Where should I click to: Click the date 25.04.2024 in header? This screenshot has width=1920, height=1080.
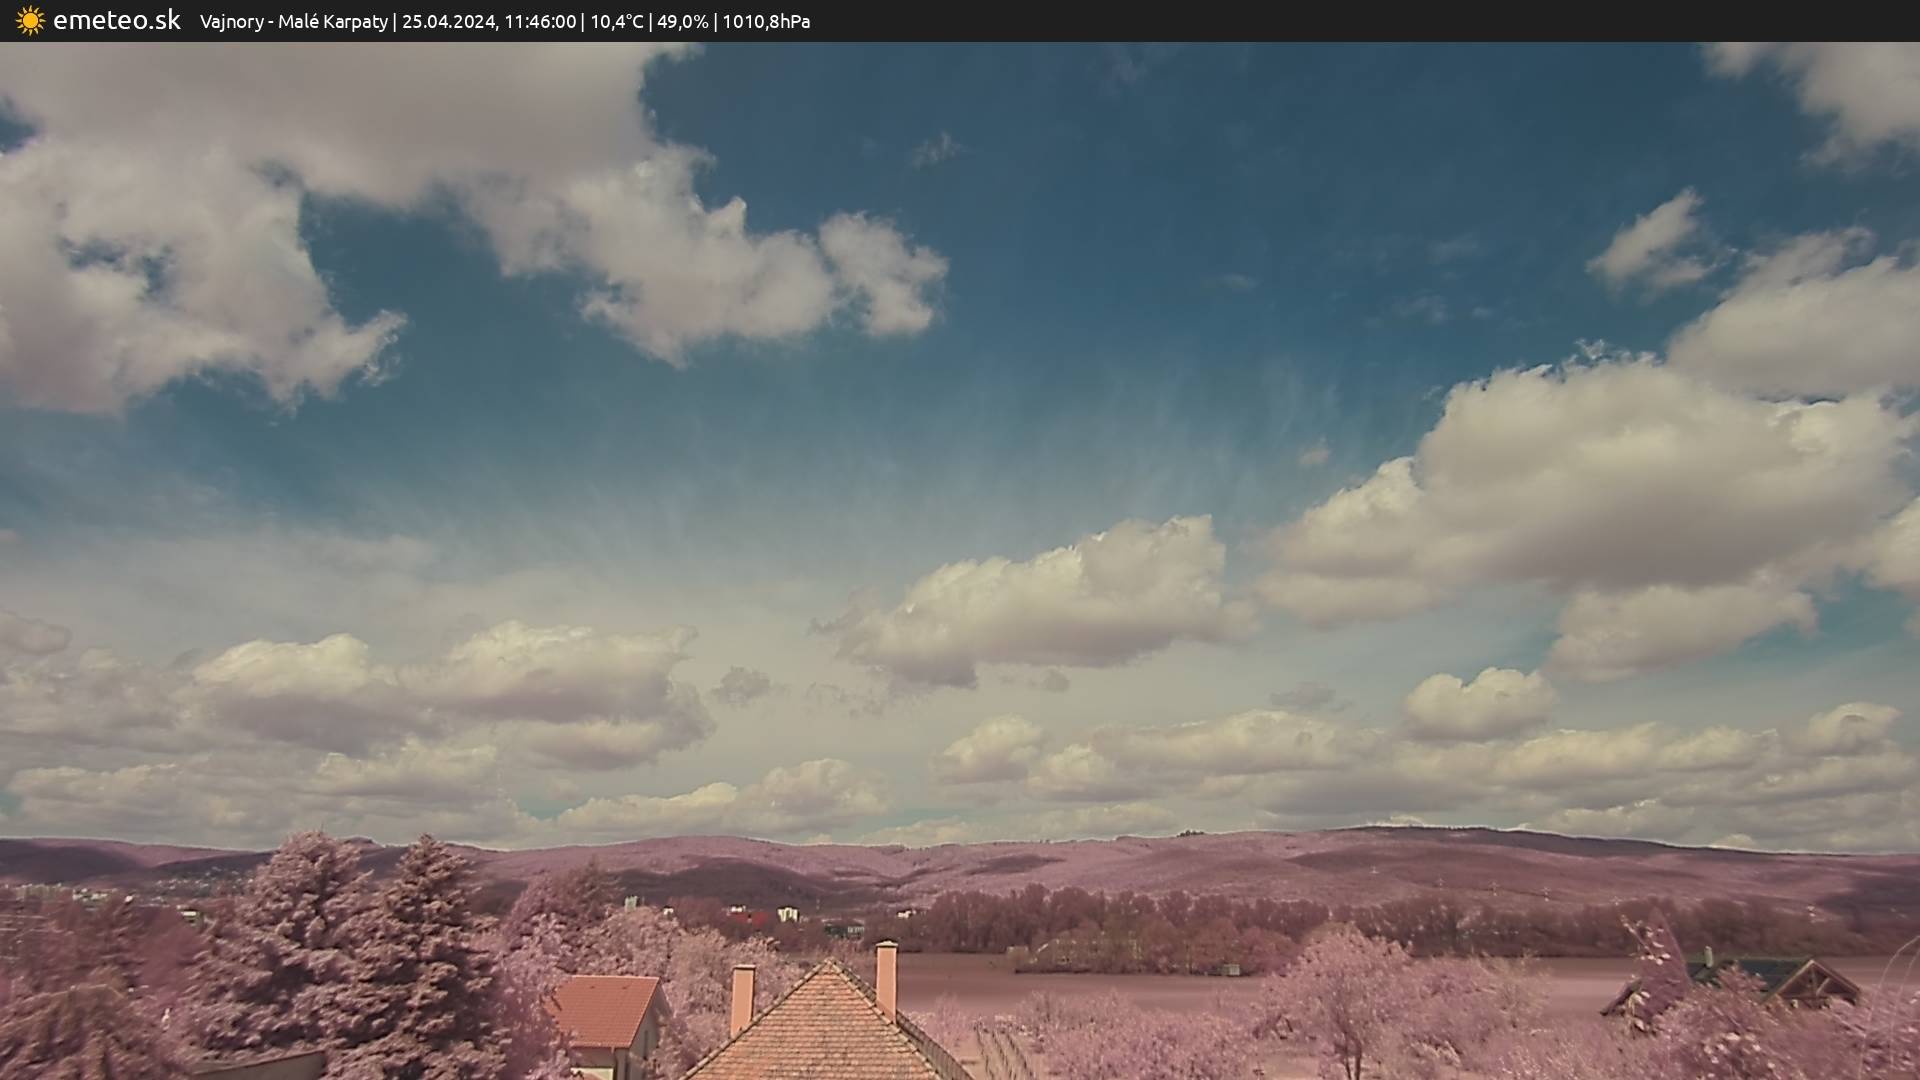click(448, 21)
